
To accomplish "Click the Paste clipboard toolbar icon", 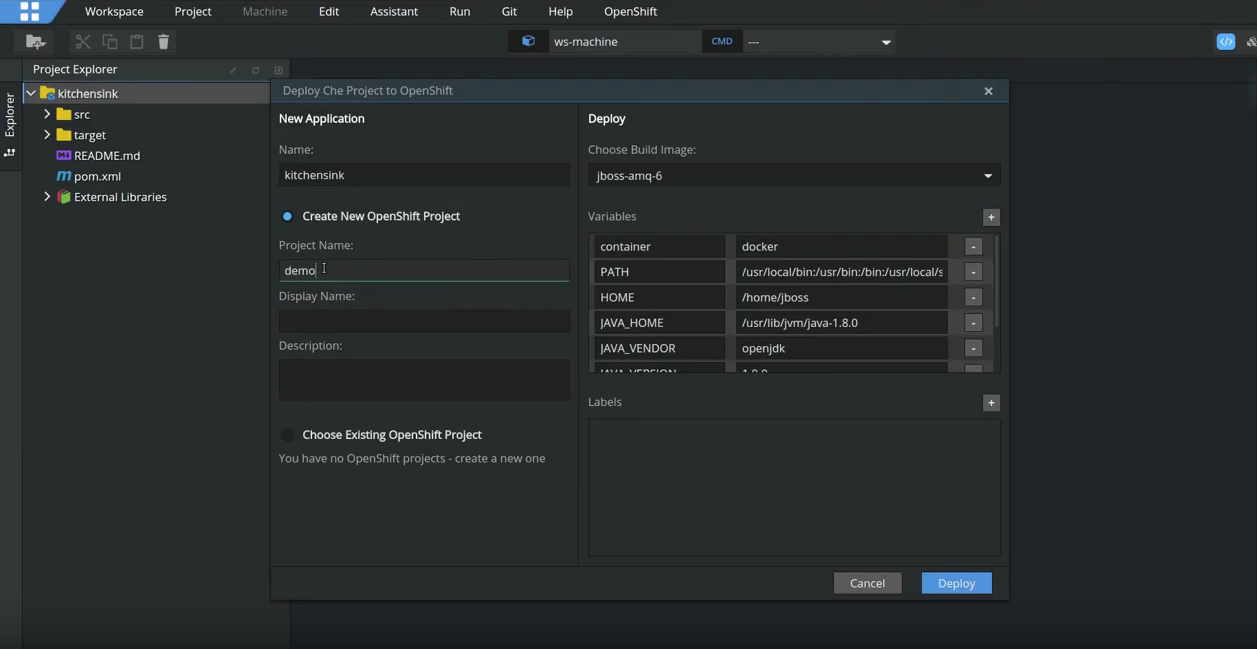I will pos(137,41).
